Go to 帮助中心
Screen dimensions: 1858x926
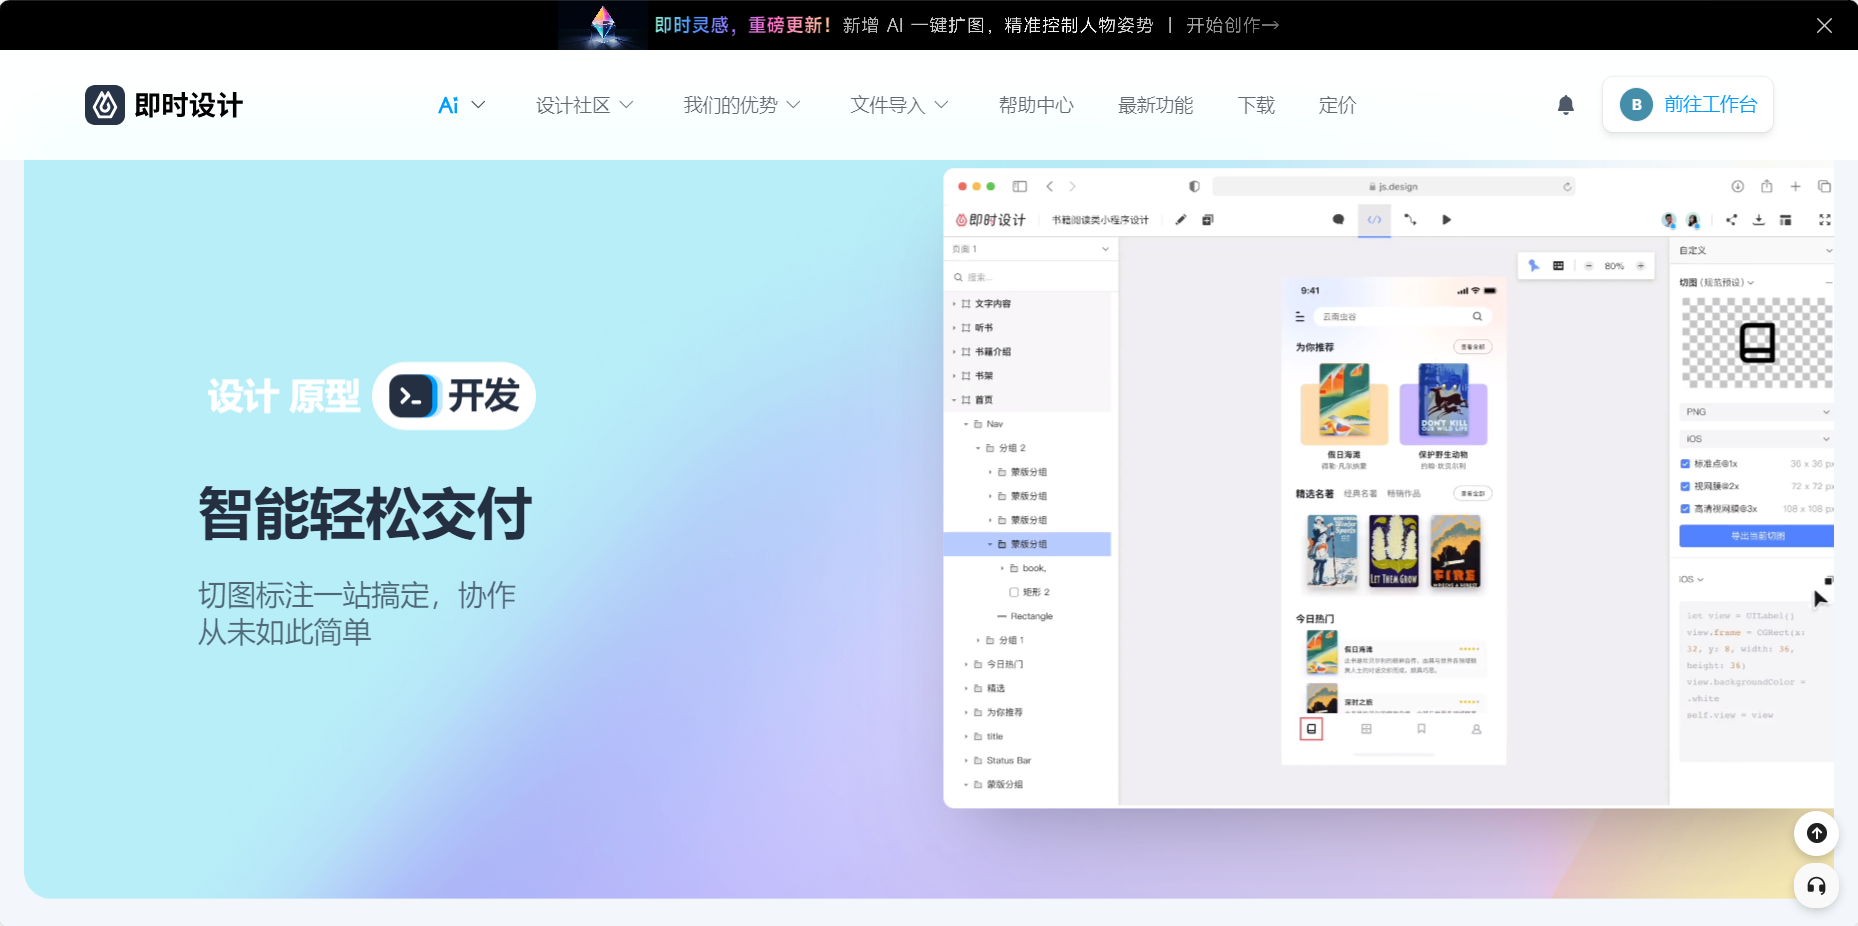(1036, 105)
